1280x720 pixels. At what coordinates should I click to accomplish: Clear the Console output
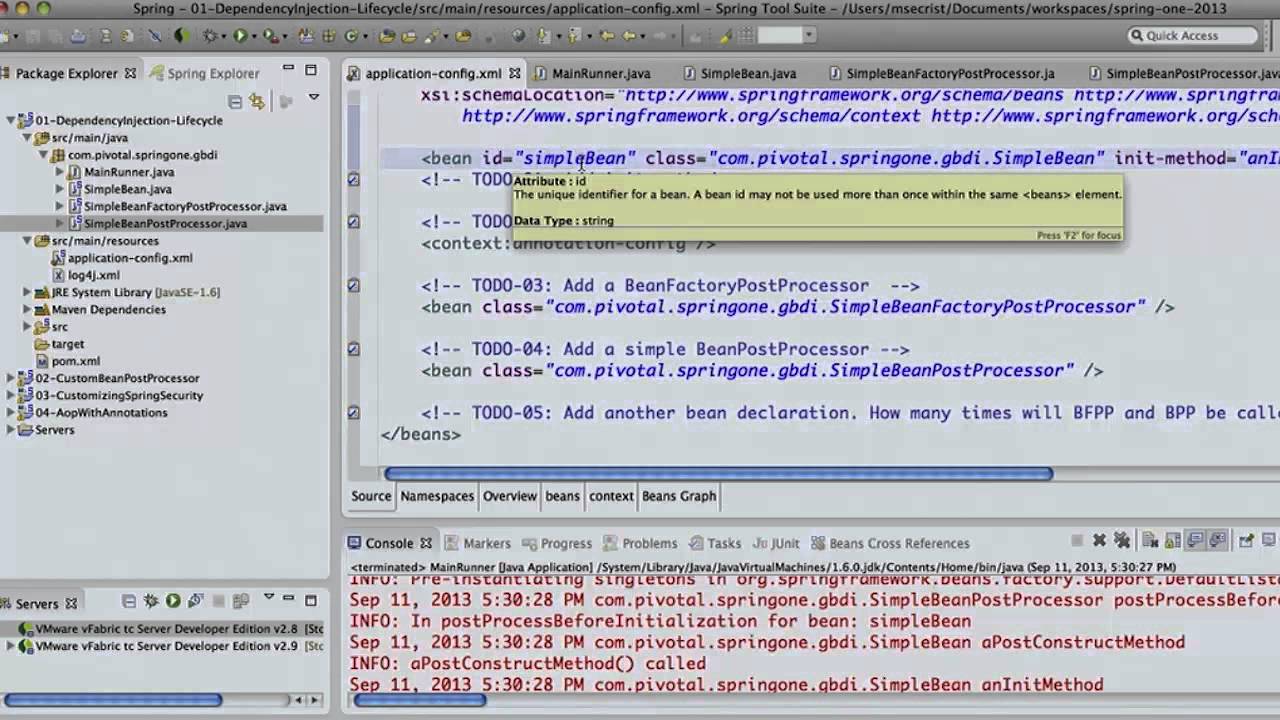[x=1150, y=541]
